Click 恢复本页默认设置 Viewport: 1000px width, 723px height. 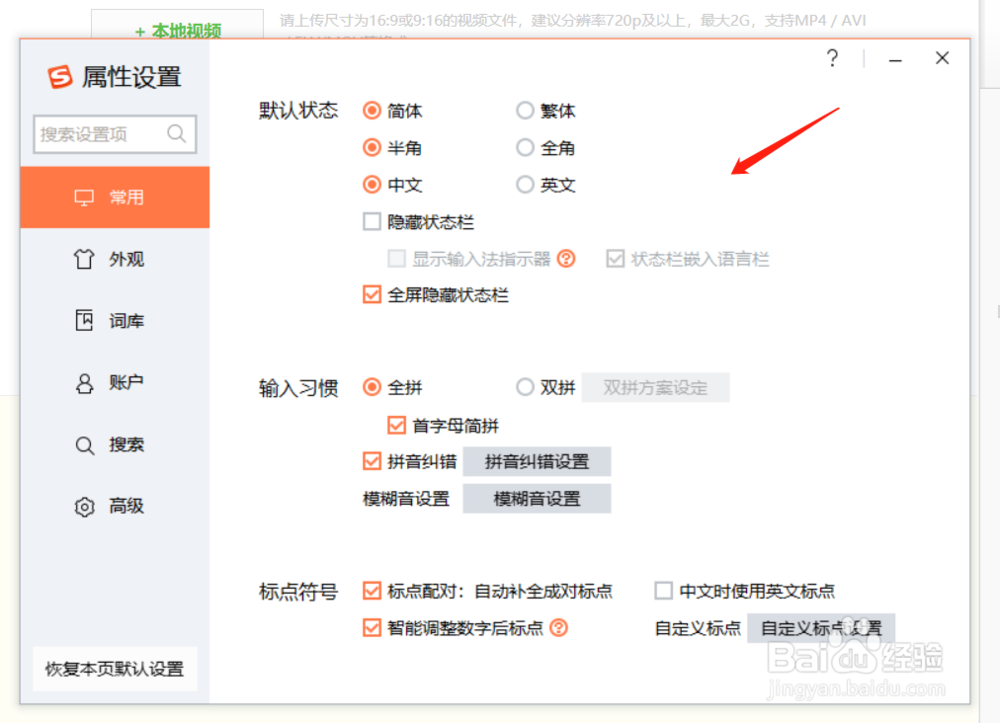[x=114, y=669]
